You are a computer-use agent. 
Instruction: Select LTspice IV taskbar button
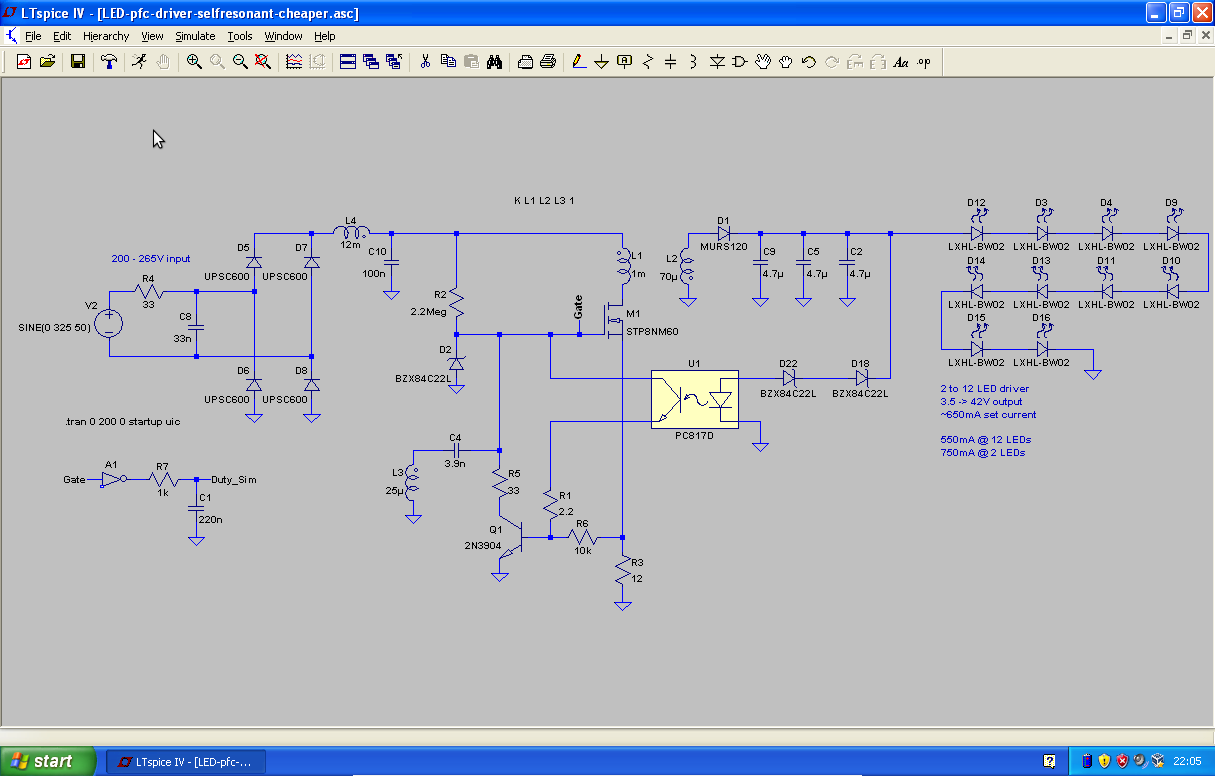tap(183, 761)
